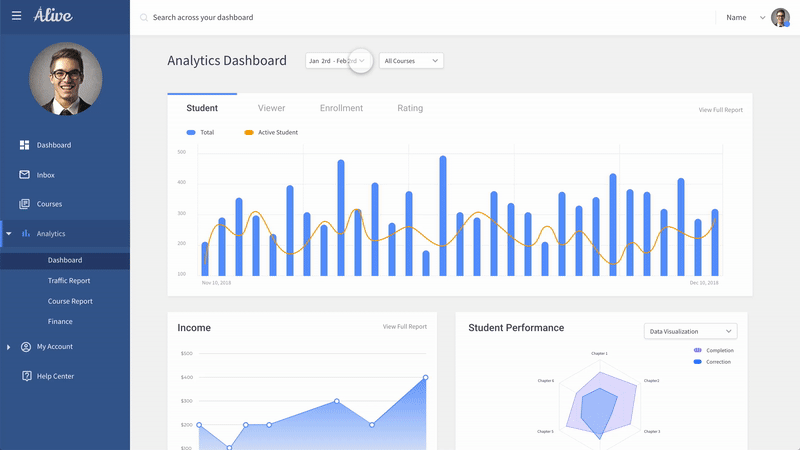Open Course Report submenu item

[70, 301]
